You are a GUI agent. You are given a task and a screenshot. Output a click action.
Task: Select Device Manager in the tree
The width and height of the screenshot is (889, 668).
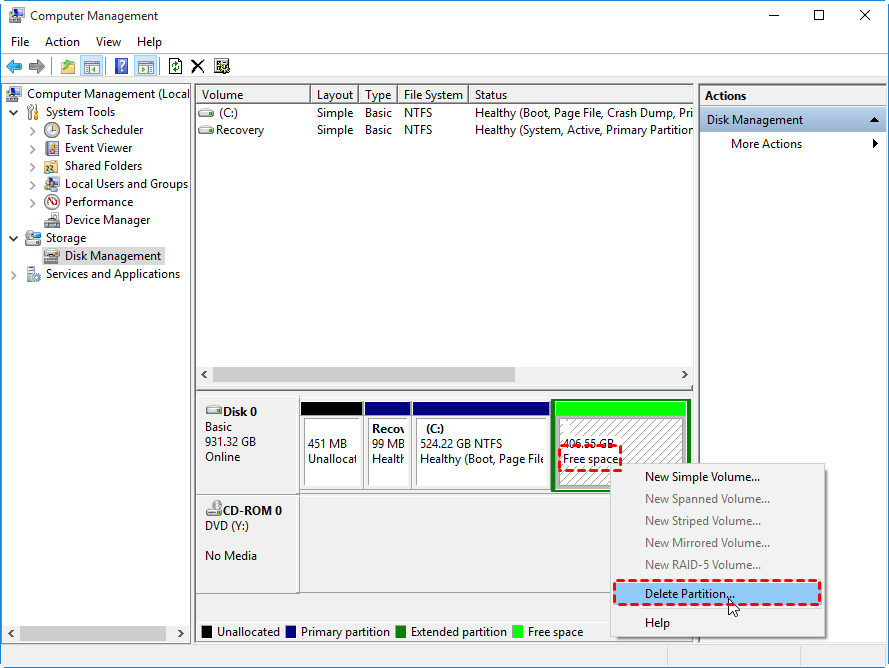107,220
